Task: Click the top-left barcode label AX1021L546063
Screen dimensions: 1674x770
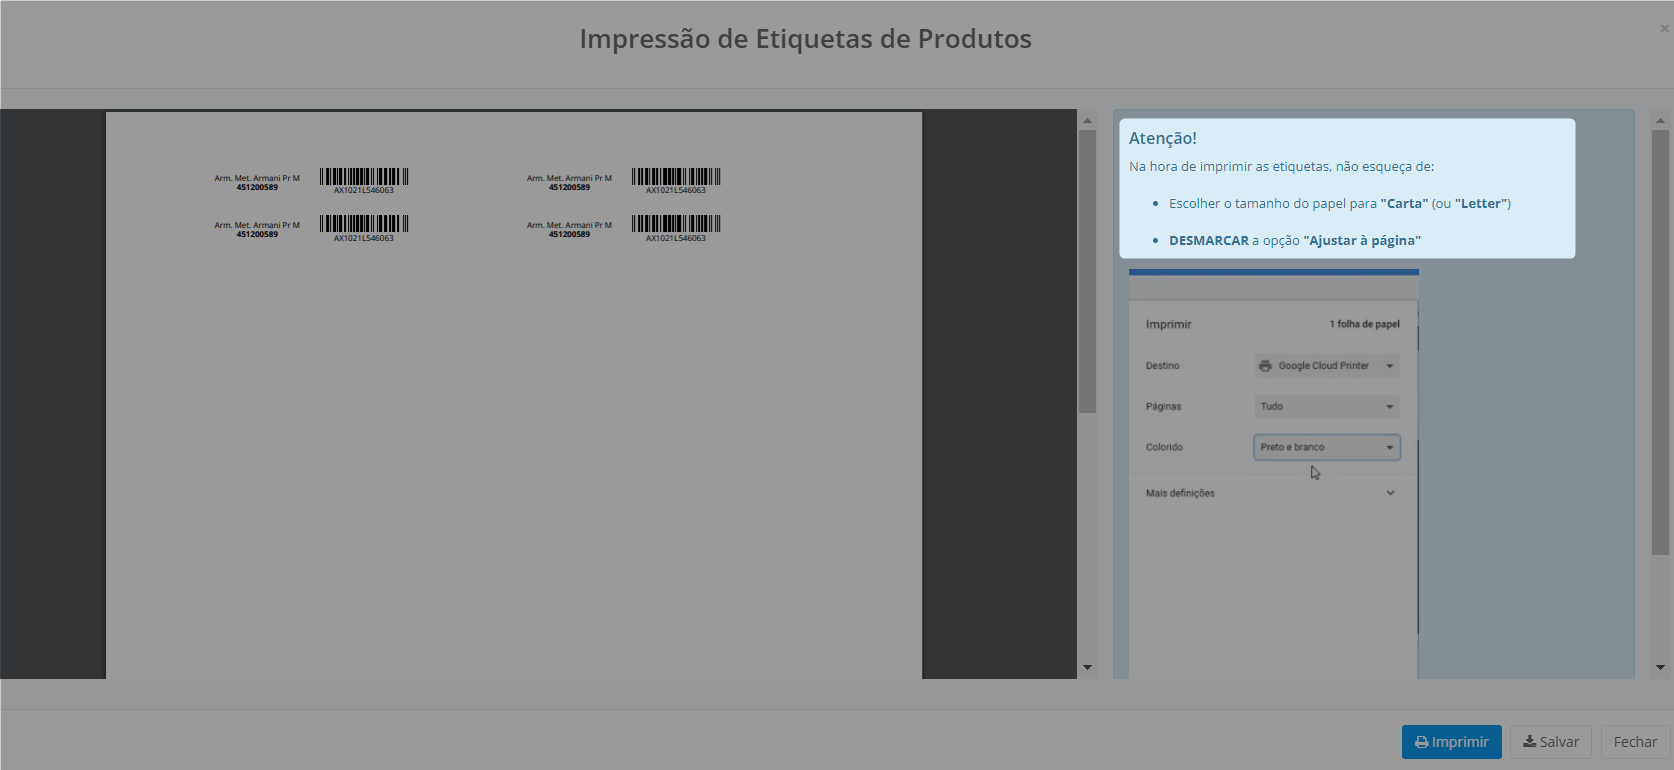Action: [364, 179]
